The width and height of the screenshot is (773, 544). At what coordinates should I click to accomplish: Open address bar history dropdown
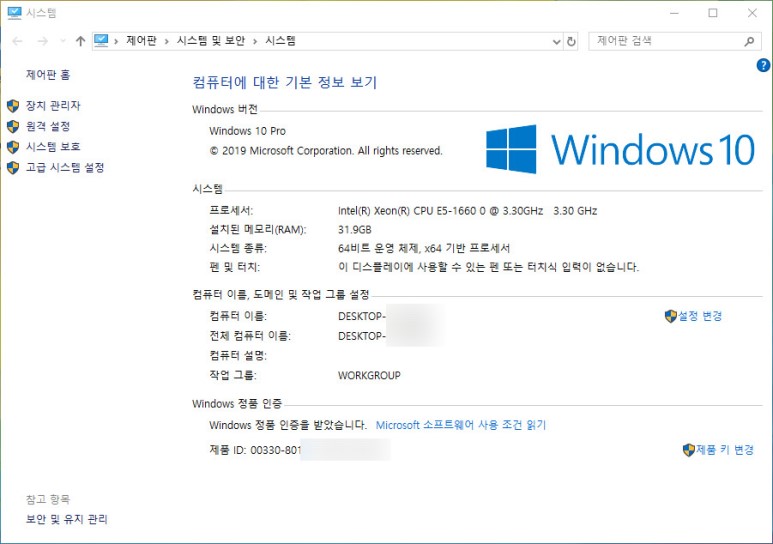point(557,41)
